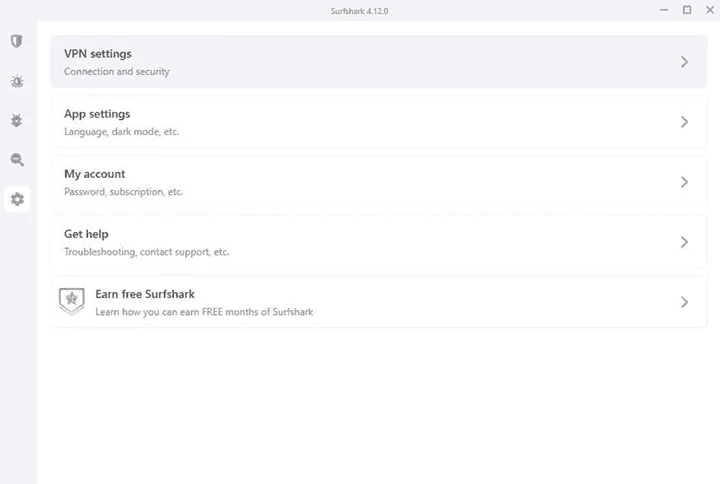Click the chevron on the My account row
The image size is (720, 484).
(x=684, y=182)
